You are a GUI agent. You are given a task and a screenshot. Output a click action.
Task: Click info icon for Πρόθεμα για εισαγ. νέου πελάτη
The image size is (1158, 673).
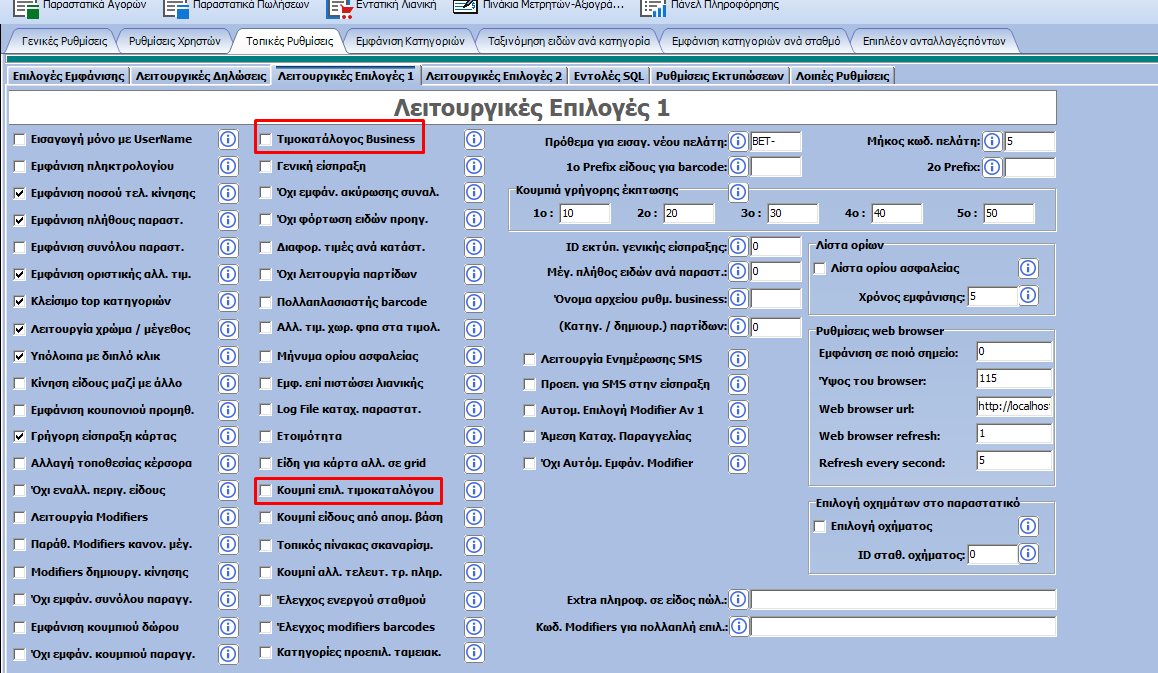[x=738, y=141]
